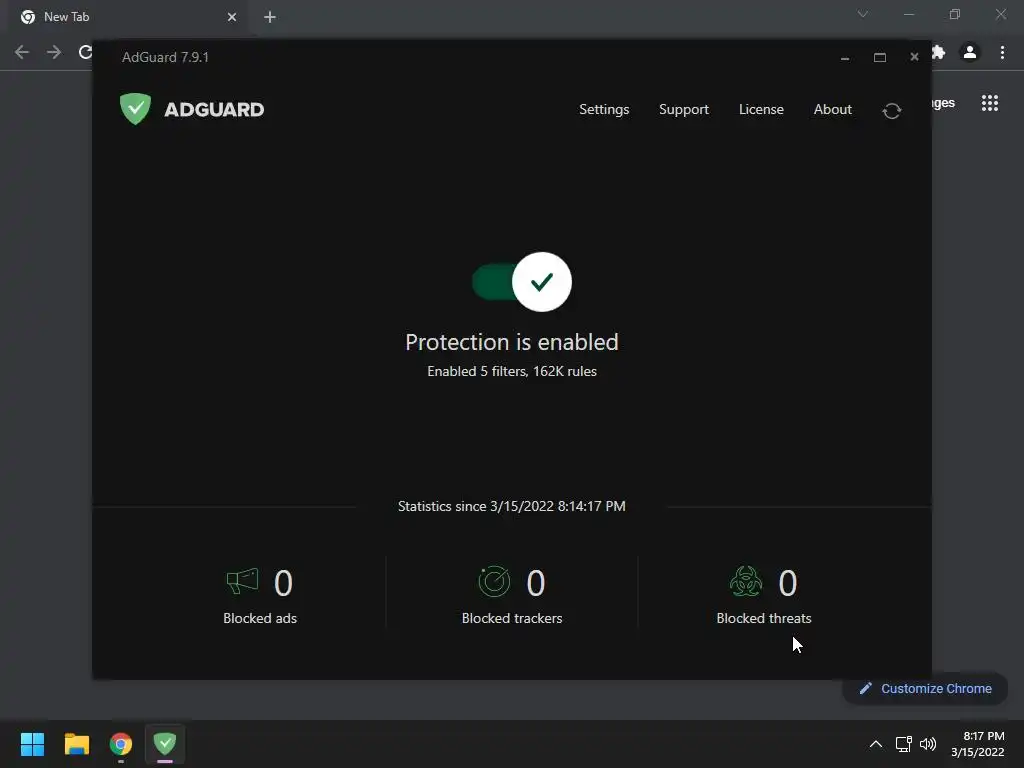
Task: Click the Blocked ads count value
Action: (283, 583)
